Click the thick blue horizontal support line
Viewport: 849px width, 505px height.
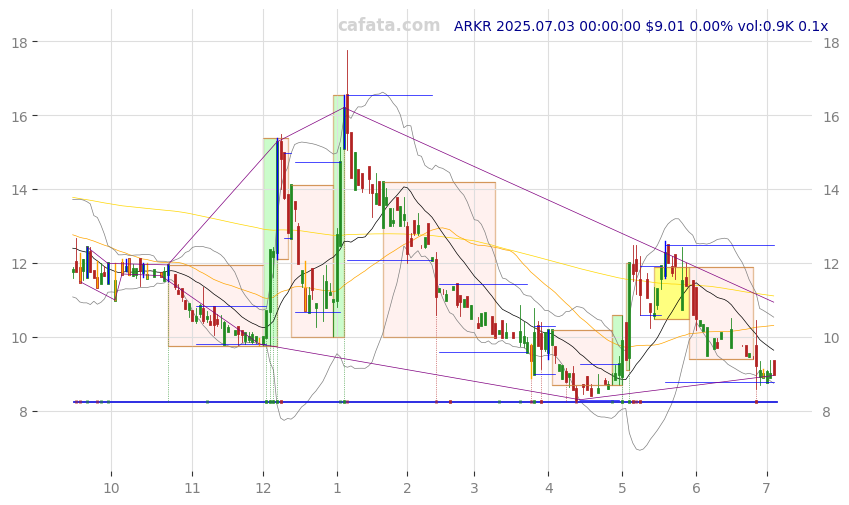(426, 402)
